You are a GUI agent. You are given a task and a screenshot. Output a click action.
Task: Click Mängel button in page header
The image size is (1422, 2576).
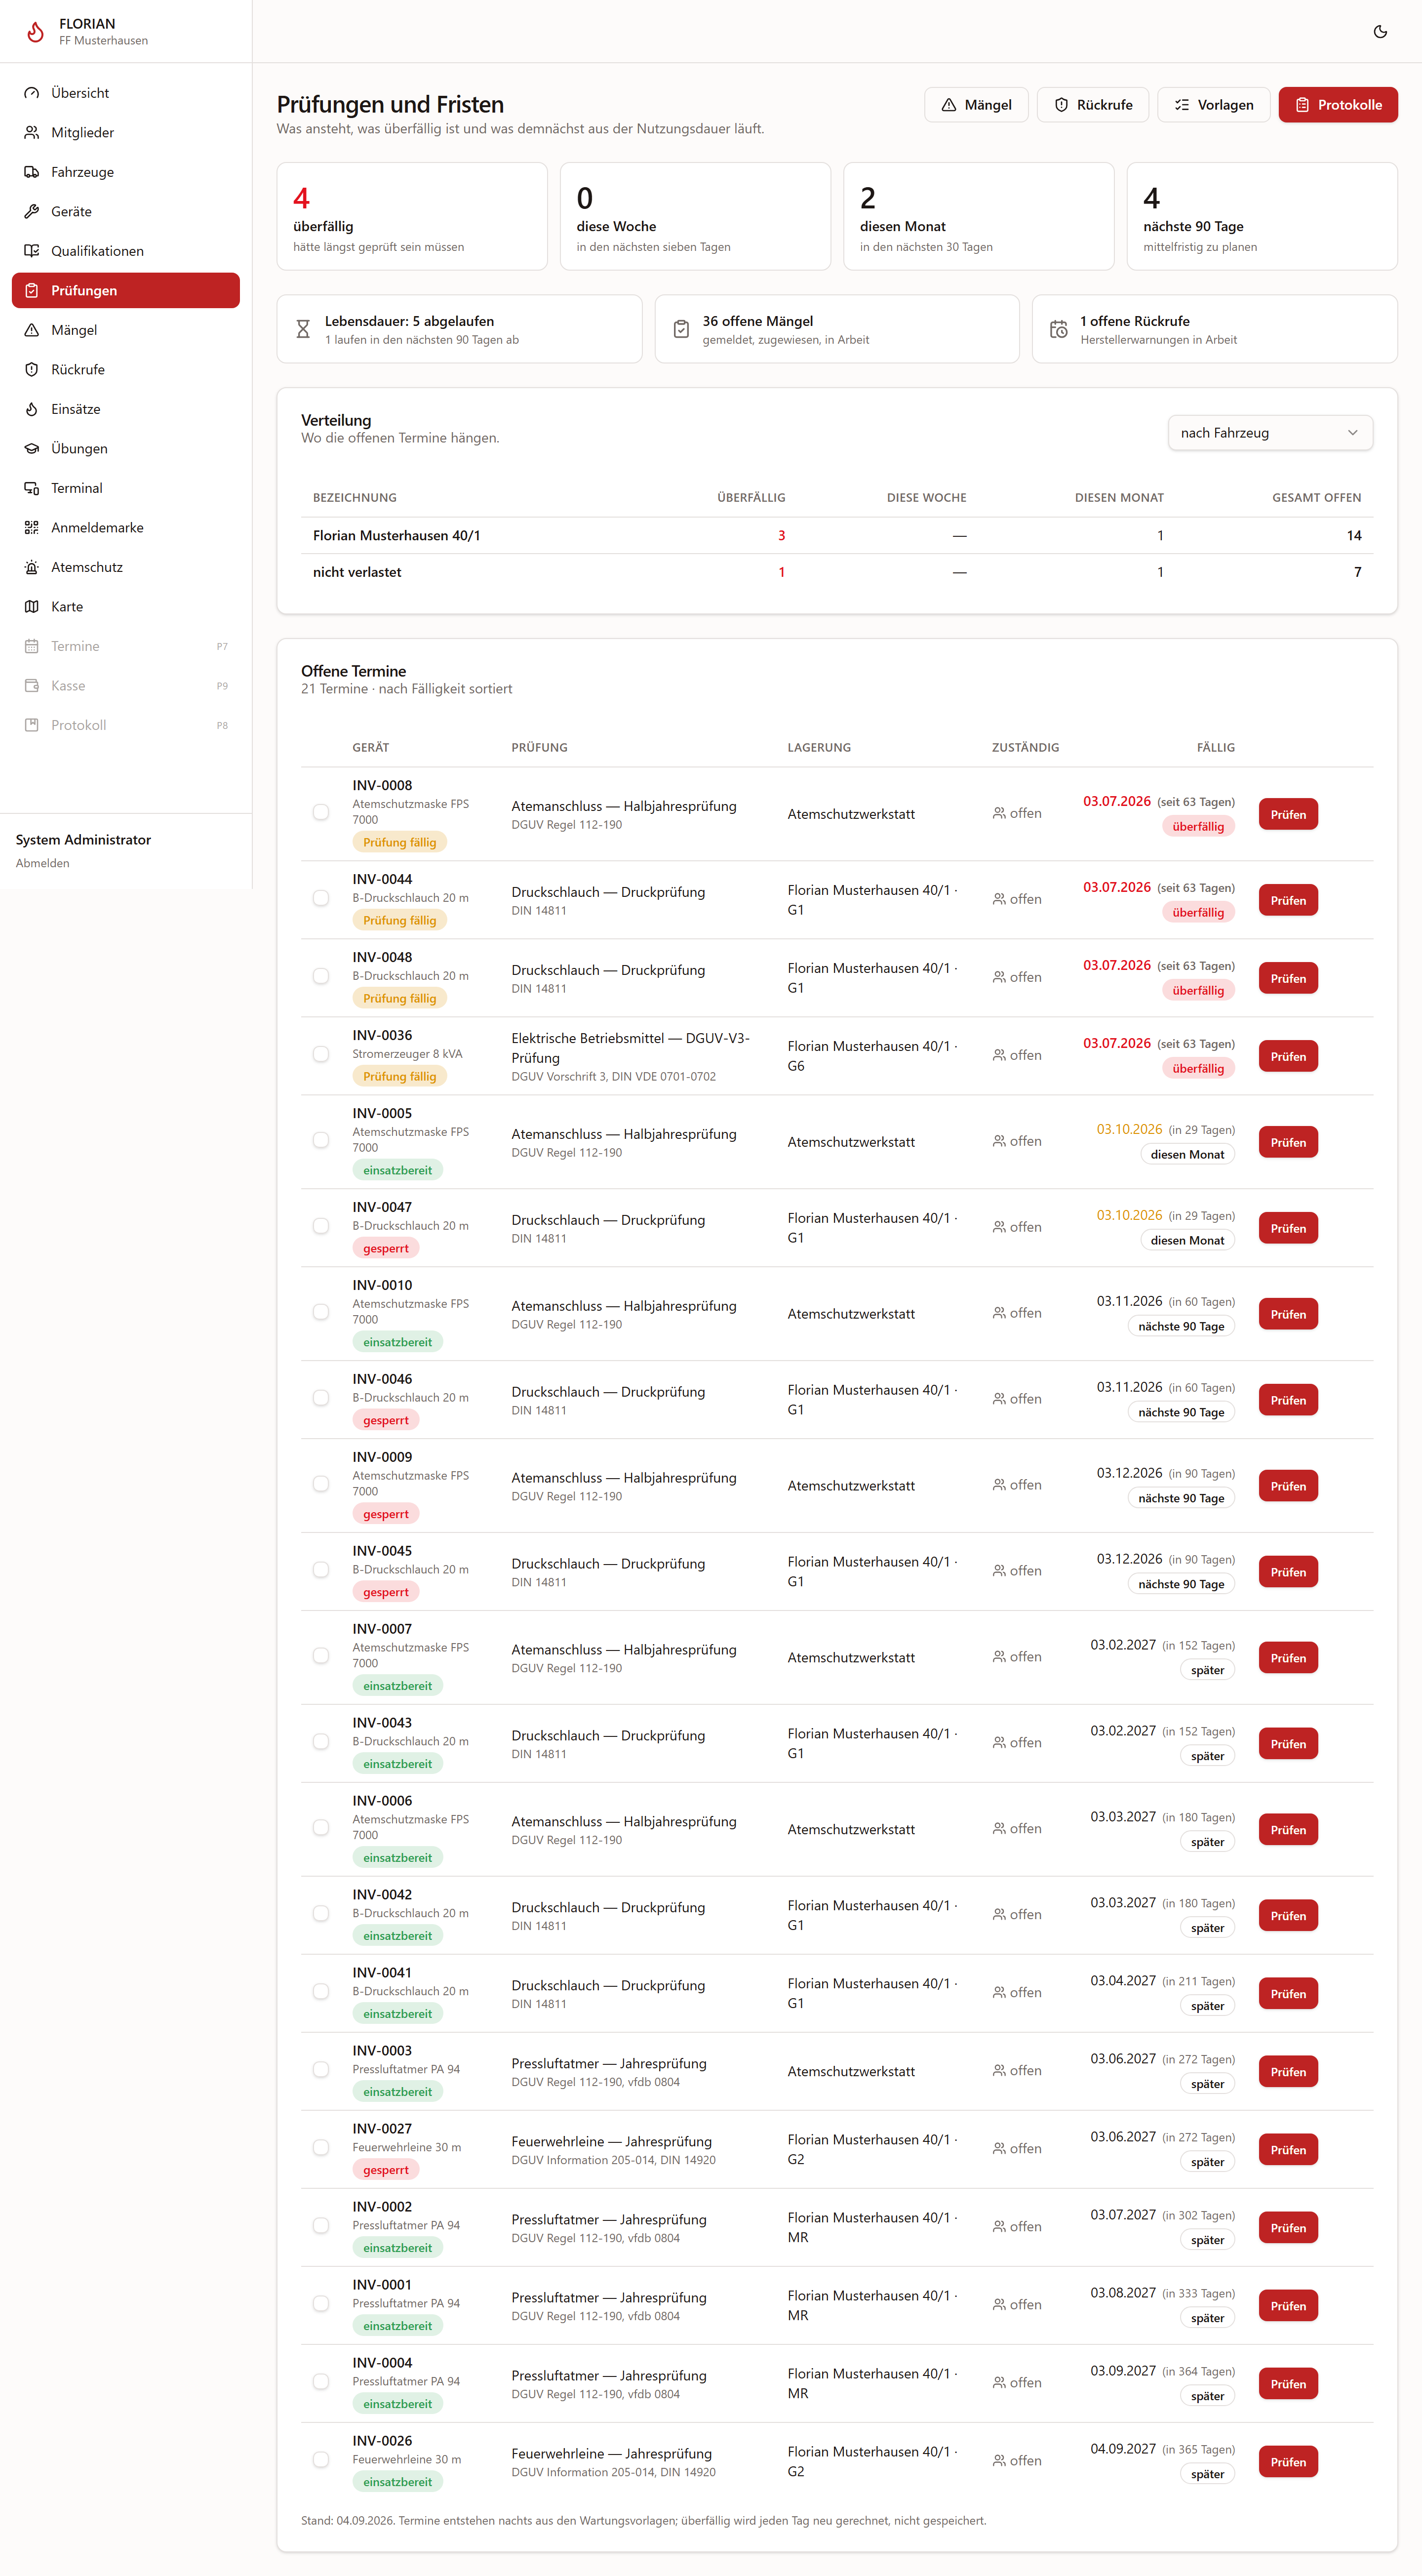976,105
